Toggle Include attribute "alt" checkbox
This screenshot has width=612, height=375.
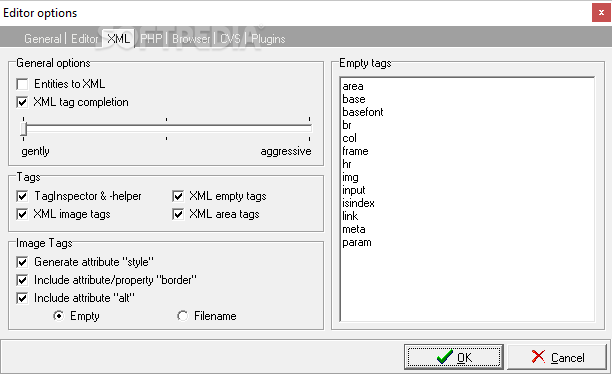tap(22, 298)
